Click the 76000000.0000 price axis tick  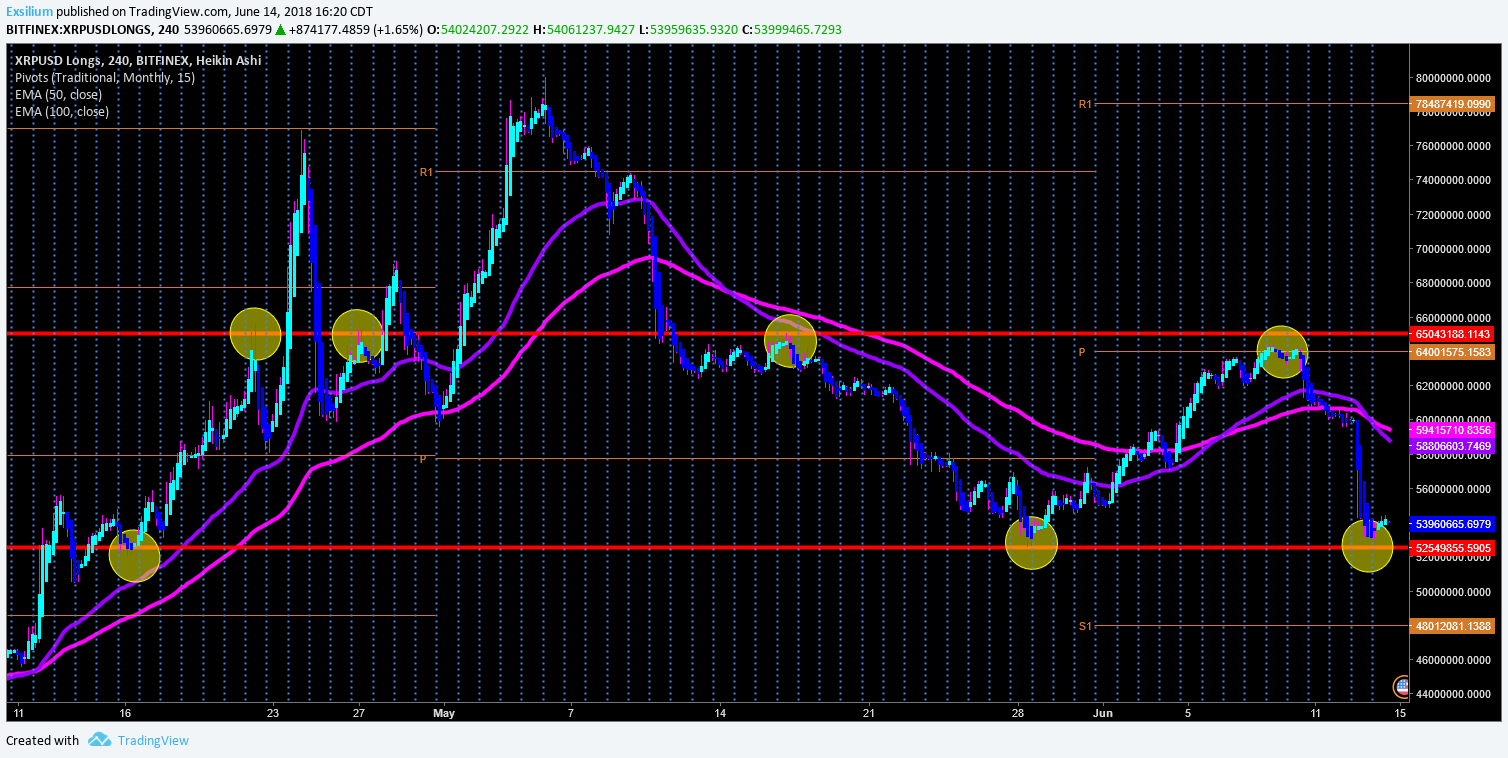tap(1454, 147)
